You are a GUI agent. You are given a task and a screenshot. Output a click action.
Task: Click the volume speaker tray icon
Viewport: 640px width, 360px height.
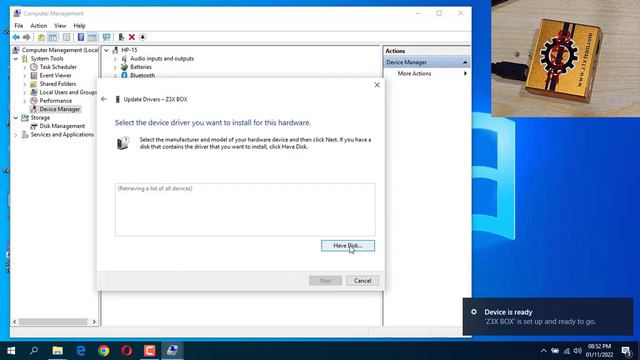(x=577, y=351)
